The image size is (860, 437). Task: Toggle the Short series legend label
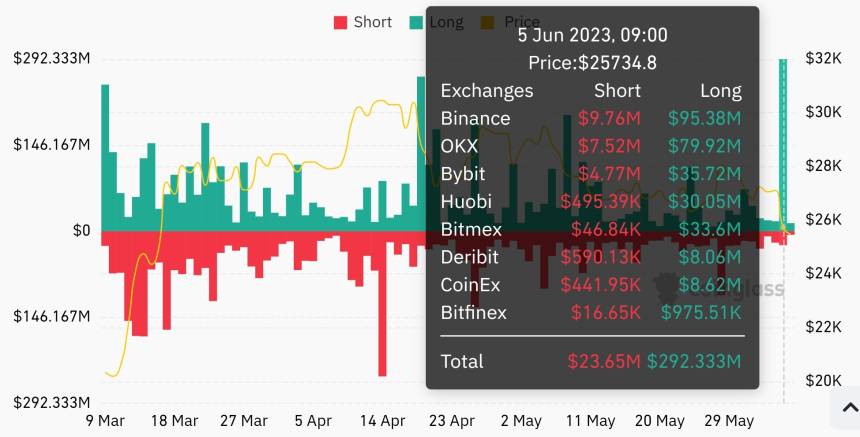(372, 22)
